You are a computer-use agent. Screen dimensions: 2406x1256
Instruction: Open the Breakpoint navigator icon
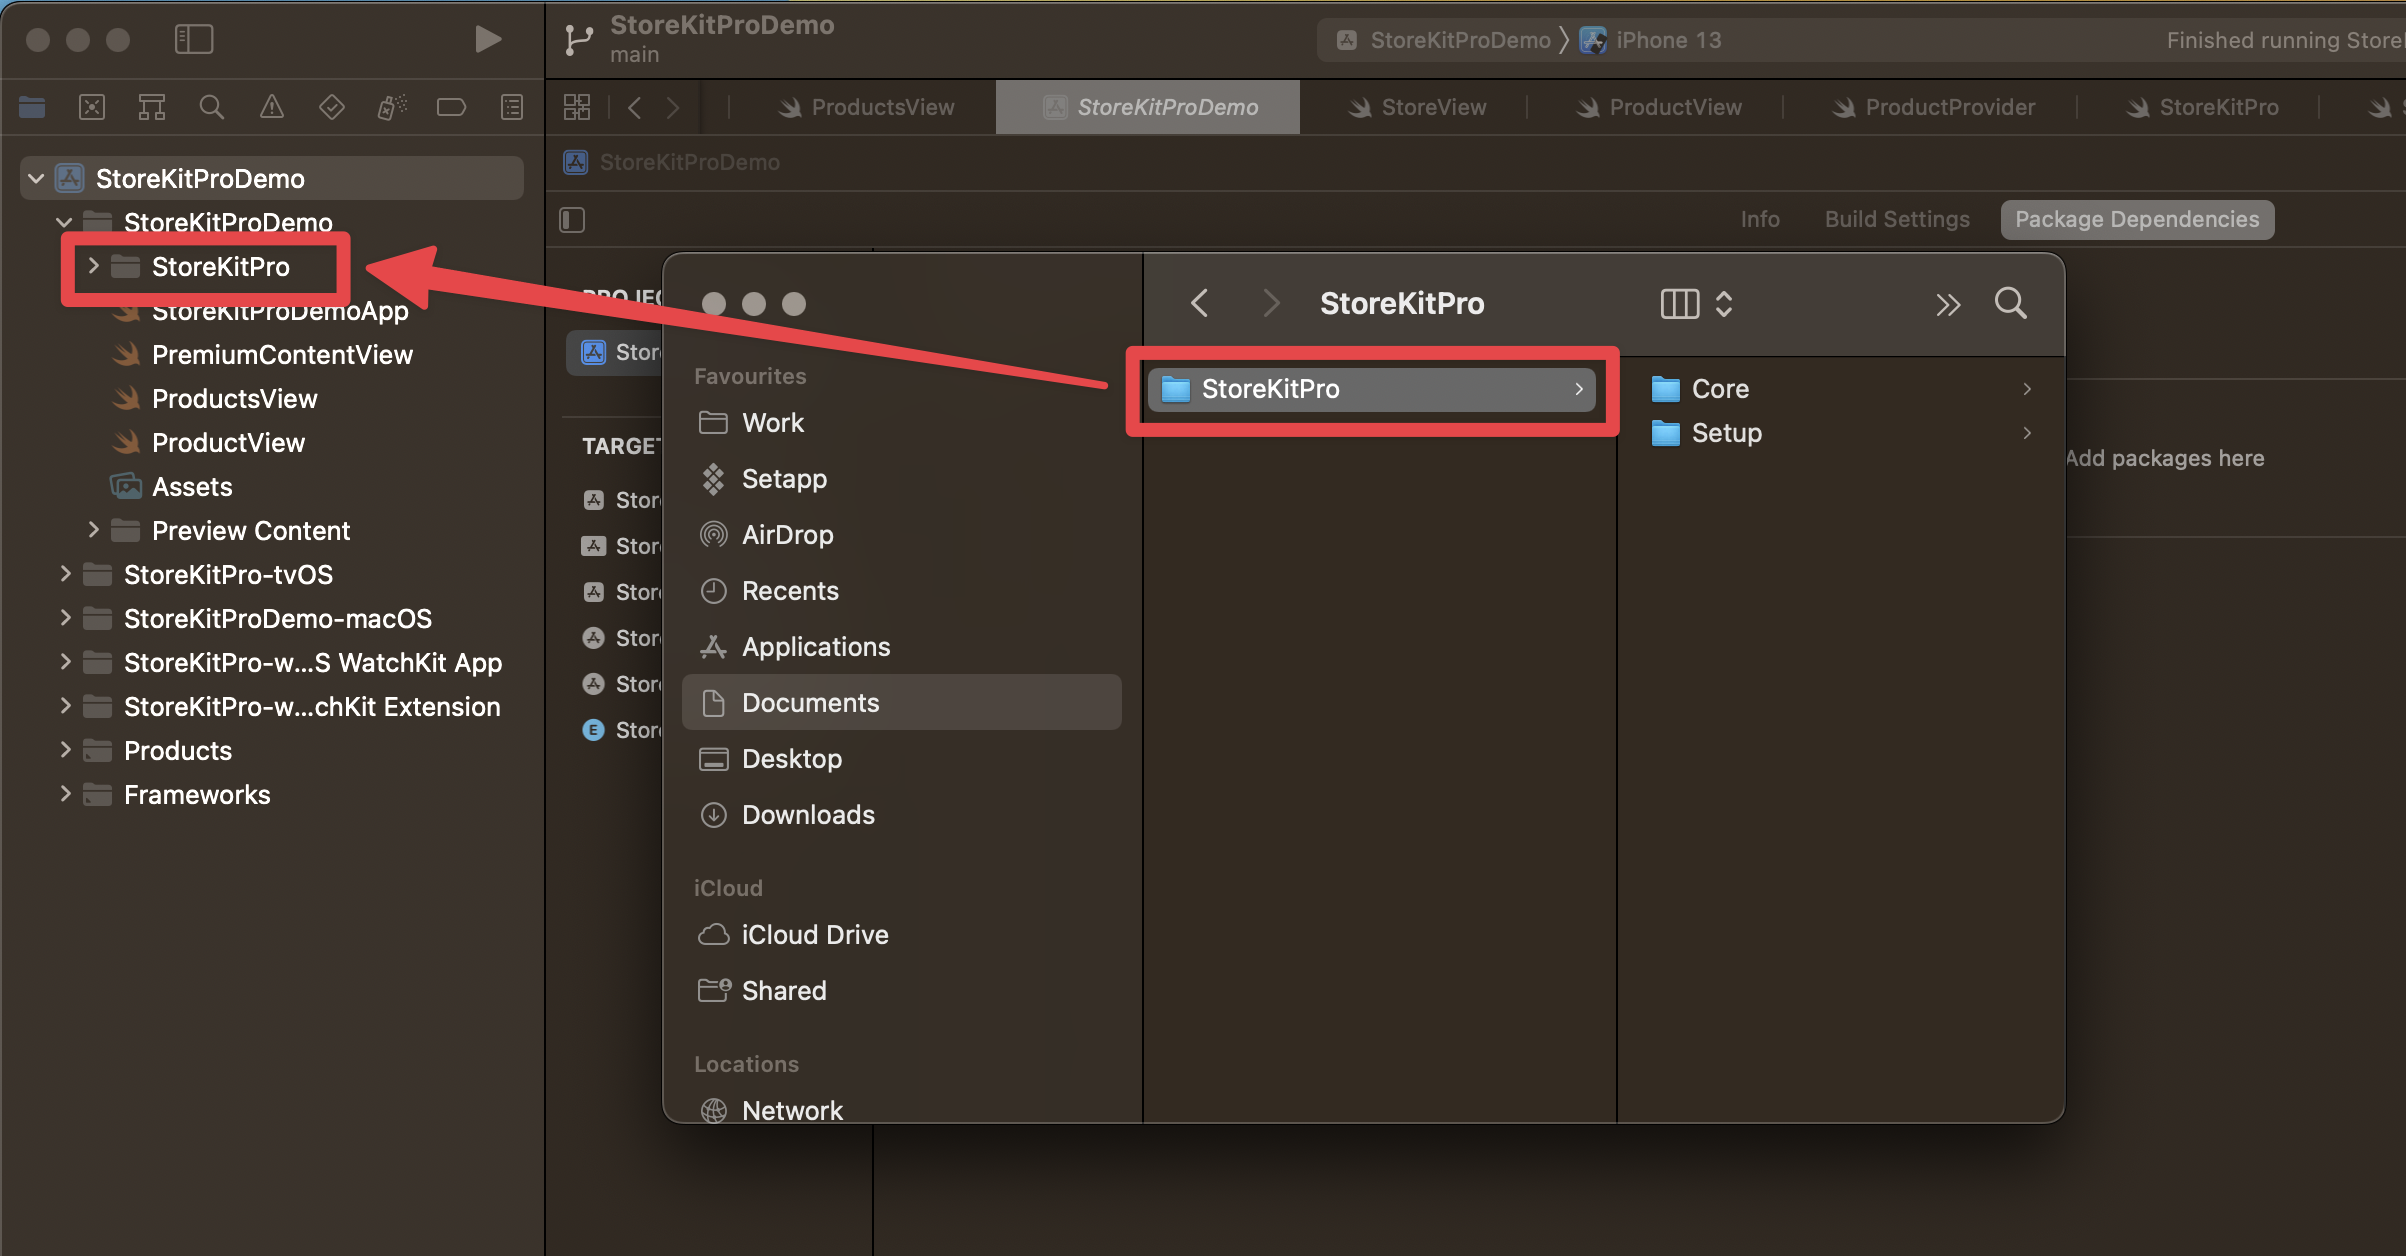tap(452, 107)
